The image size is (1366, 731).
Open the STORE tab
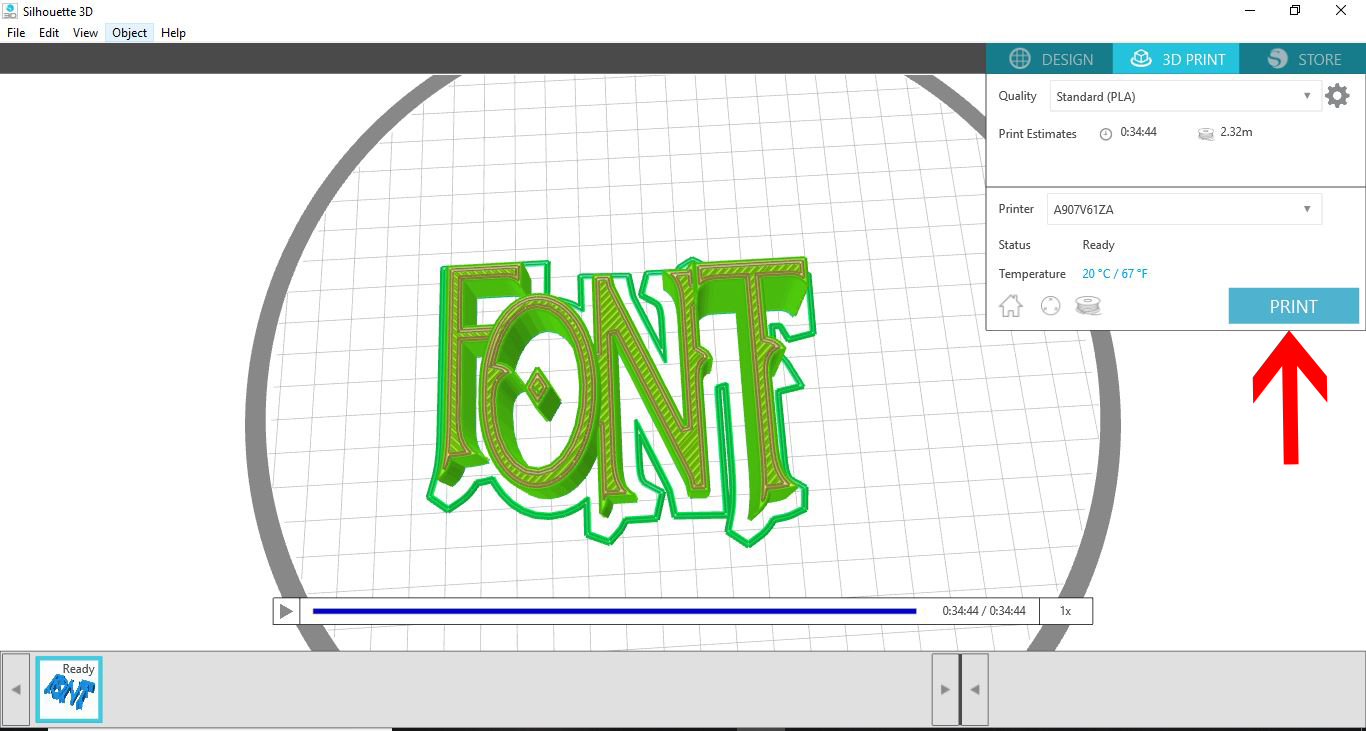(x=1302, y=59)
